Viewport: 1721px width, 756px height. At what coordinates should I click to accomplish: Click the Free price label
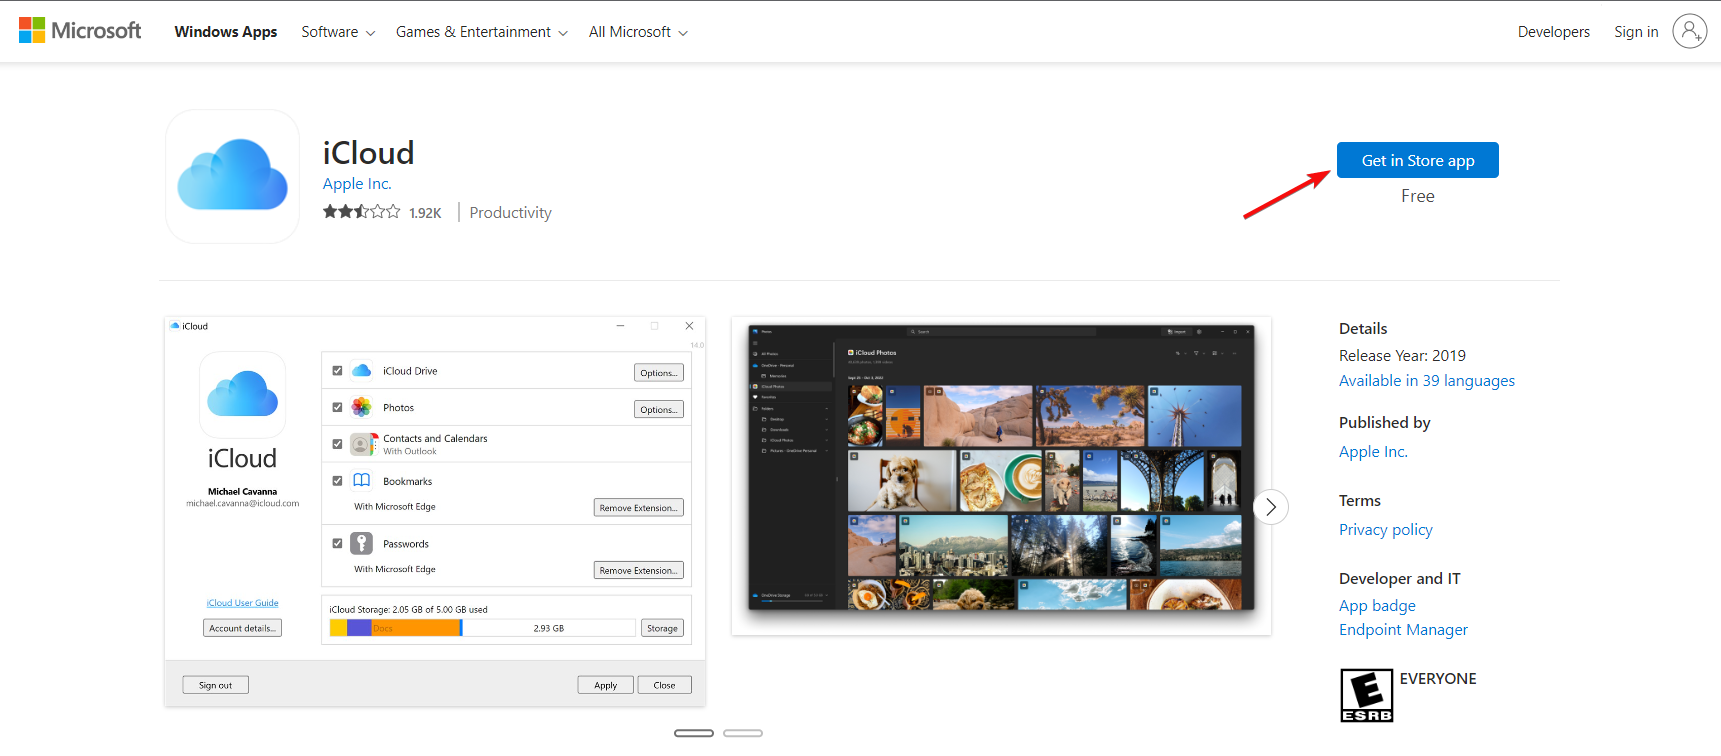tap(1417, 197)
